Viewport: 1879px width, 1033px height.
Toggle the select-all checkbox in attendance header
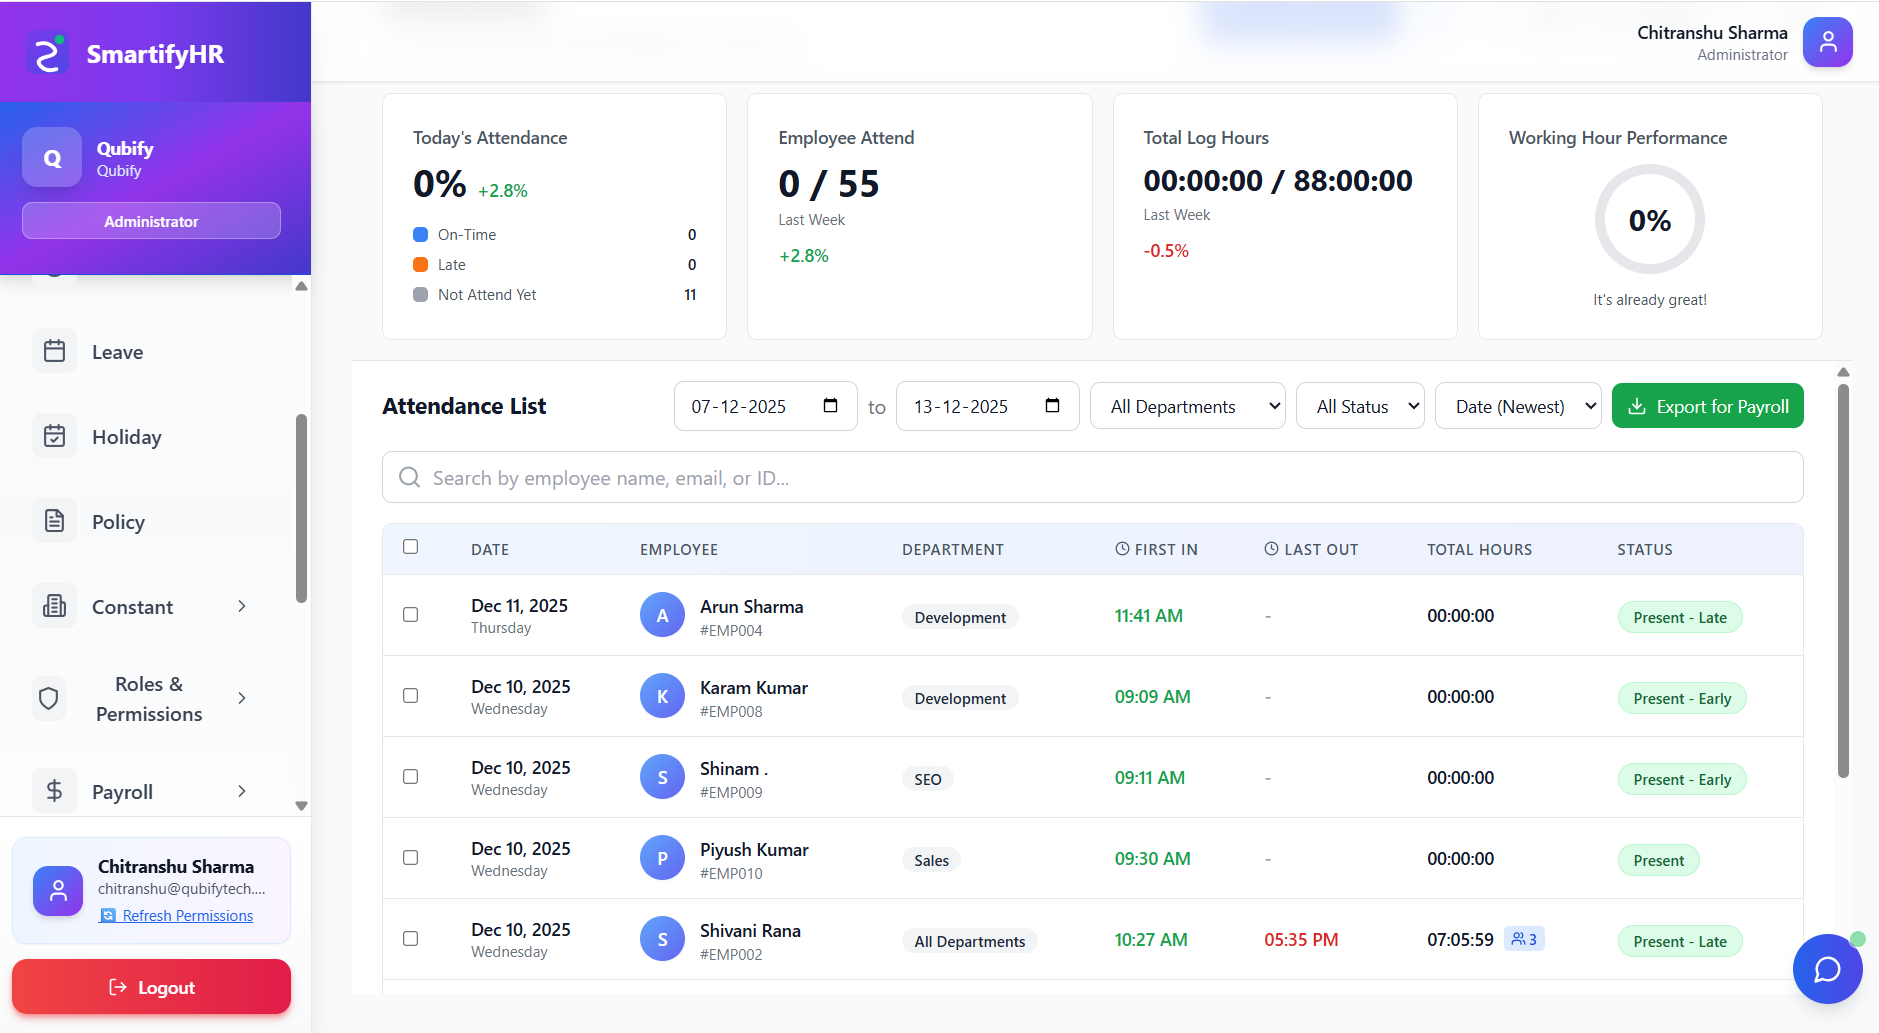tap(411, 546)
